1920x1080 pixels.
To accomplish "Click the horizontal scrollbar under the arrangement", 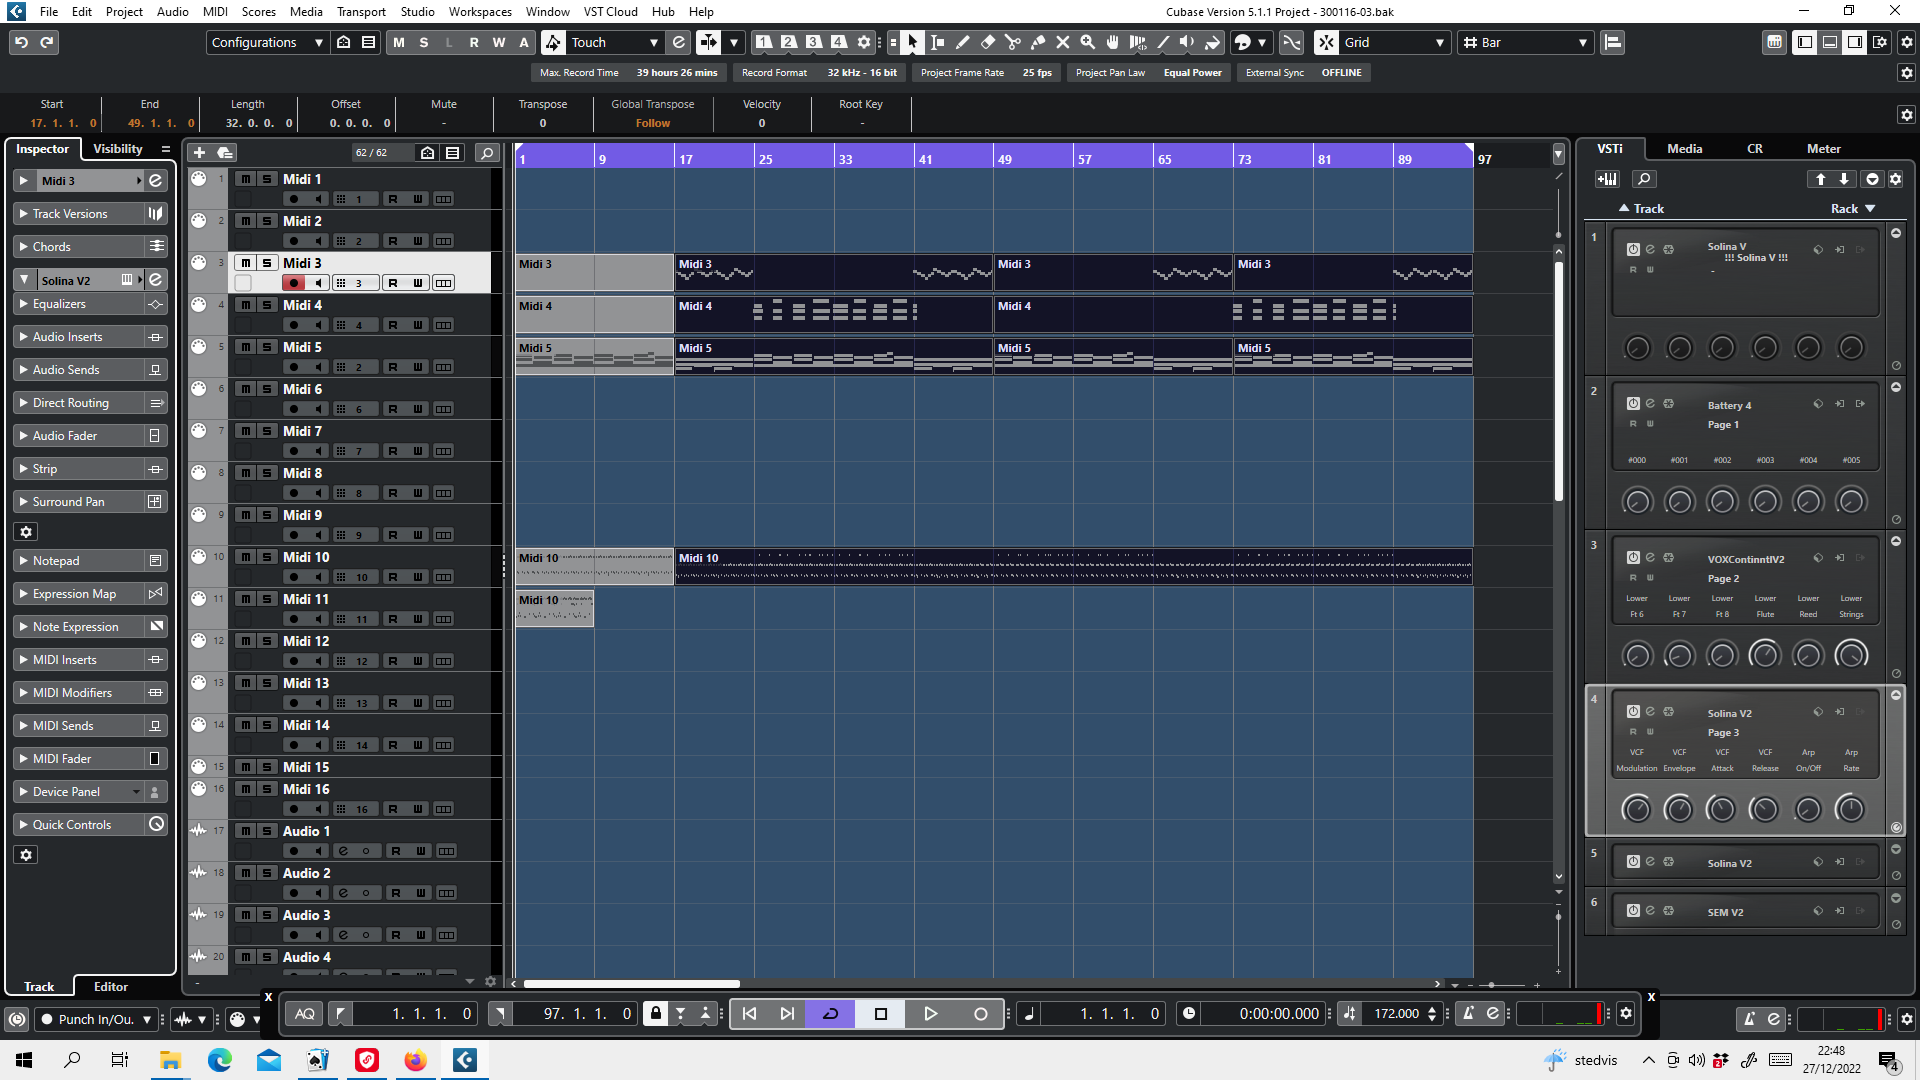I will click(630, 983).
